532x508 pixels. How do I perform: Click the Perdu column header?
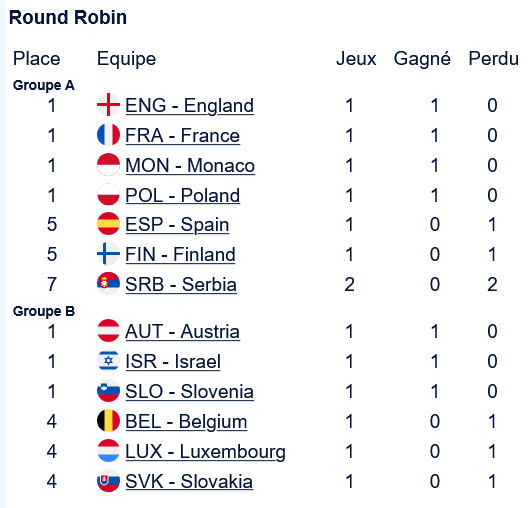[x=494, y=58]
